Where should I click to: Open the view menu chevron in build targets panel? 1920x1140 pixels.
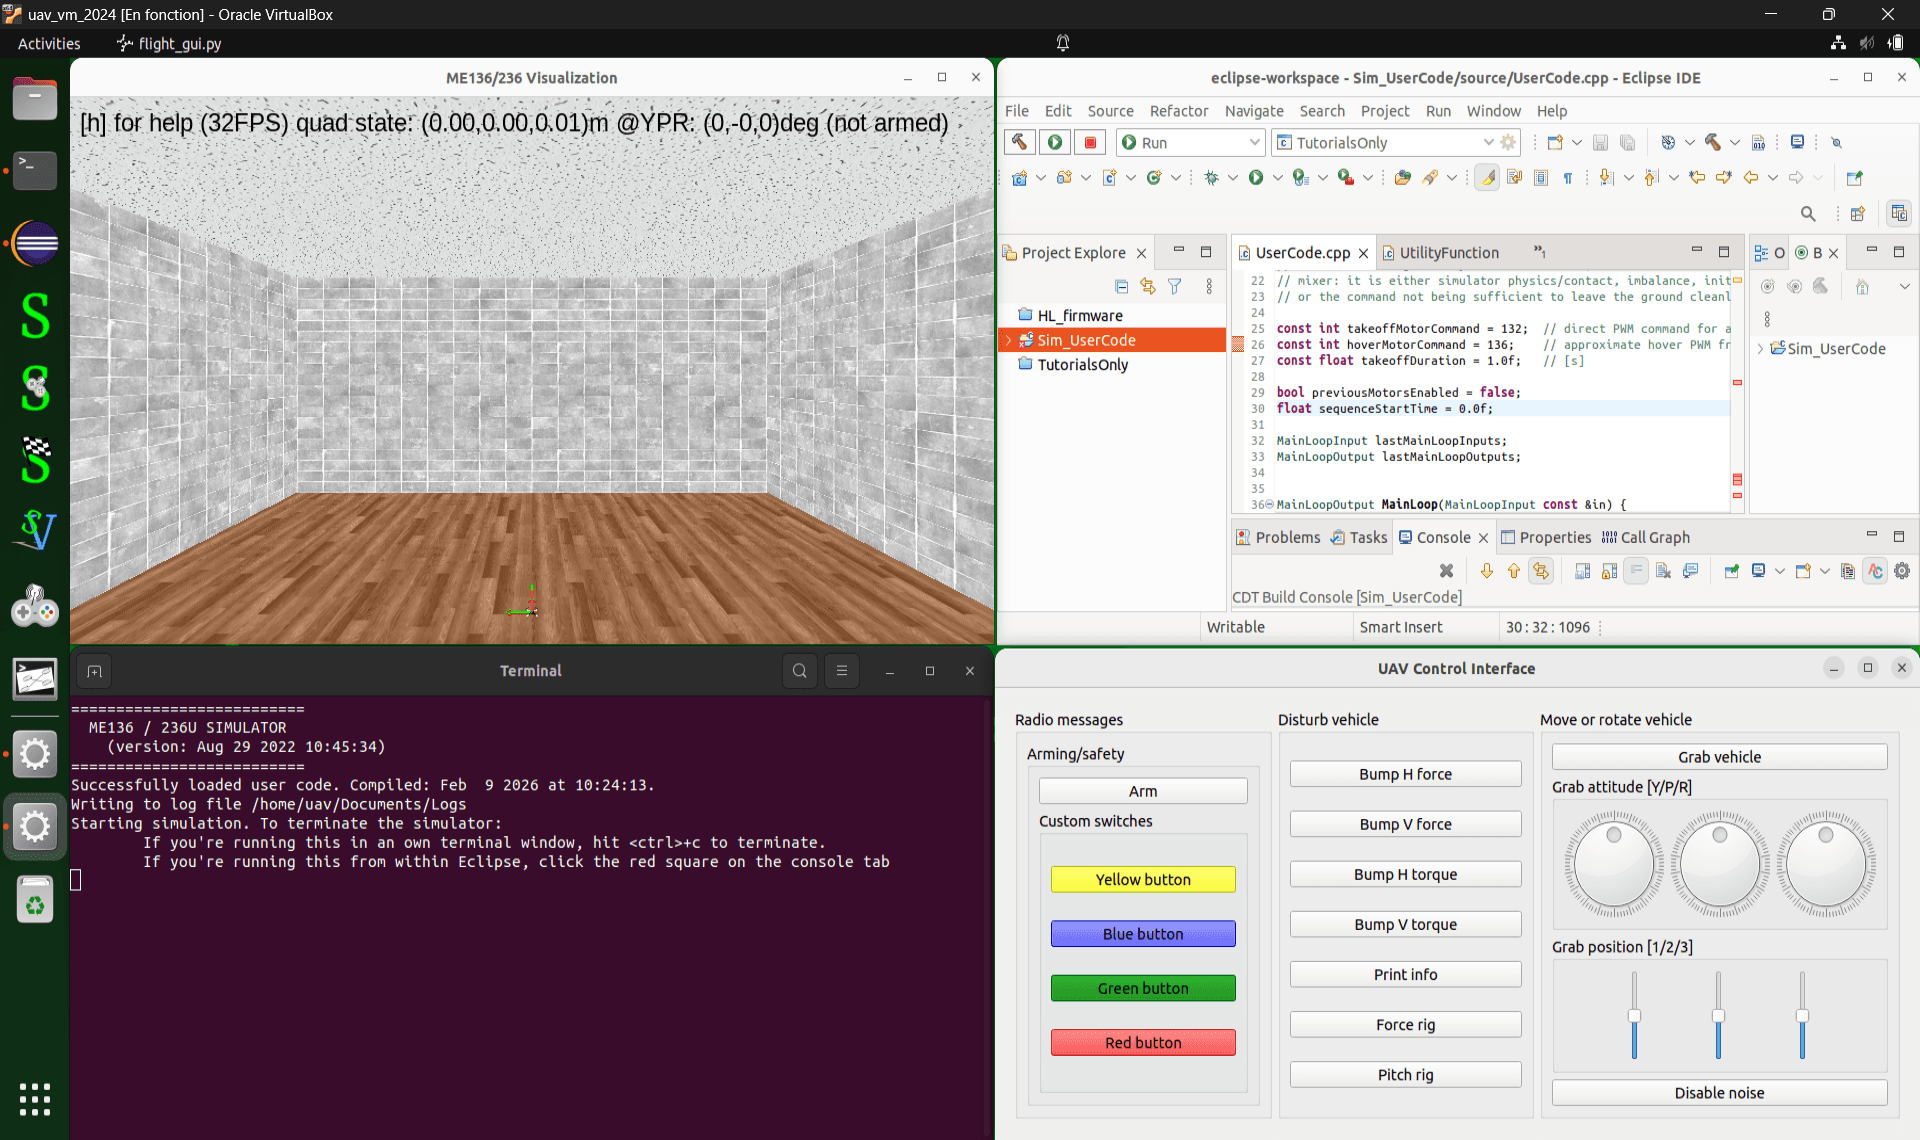[1904, 287]
